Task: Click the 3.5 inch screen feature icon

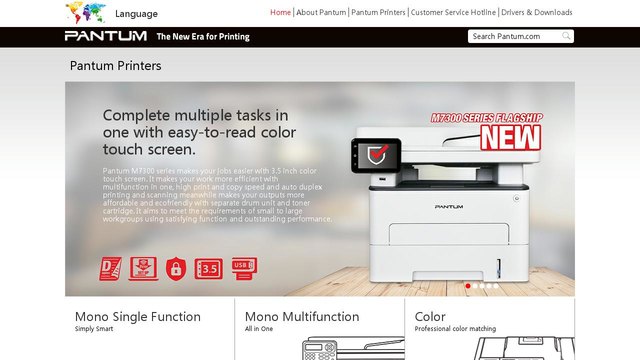Action: tap(209, 269)
